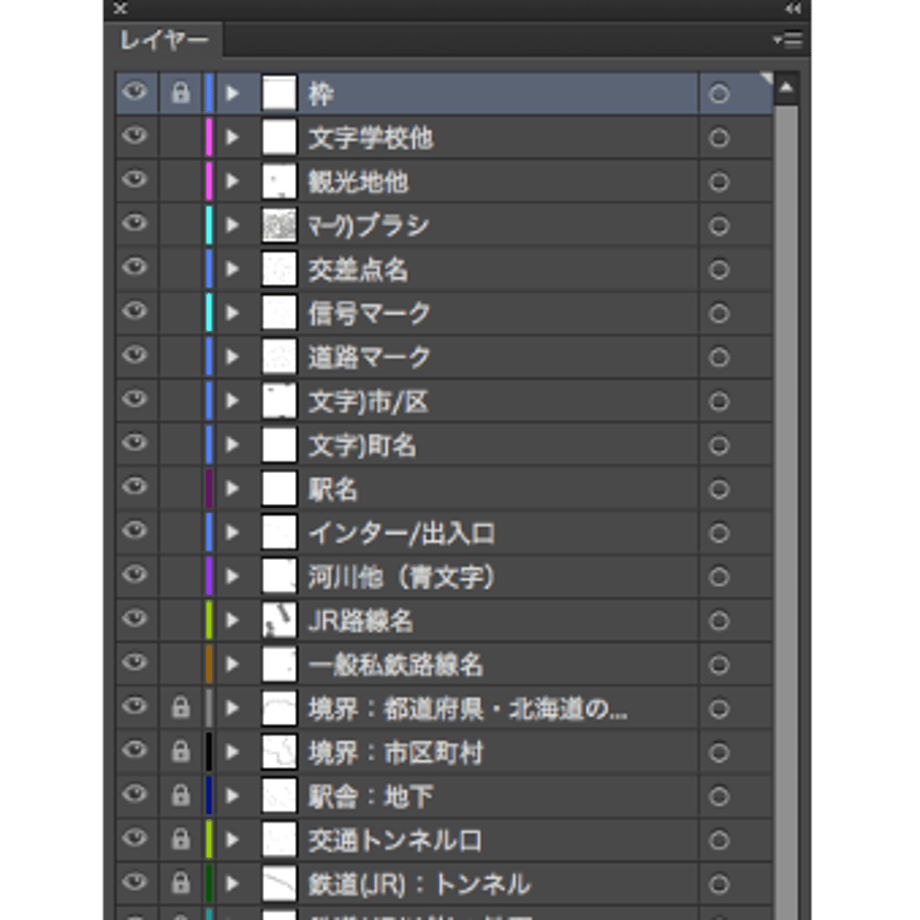This screenshot has width=920, height=920.
Task: Click target circle of 文字)市/区 layer
Action: (x=719, y=401)
